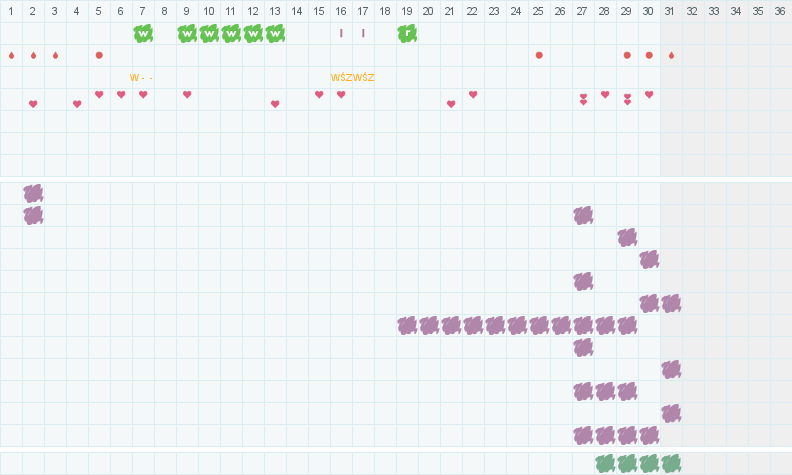This screenshot has width=792, height=475.
Task: Select the red circle on day 5
Action: (x=99, y=55)
